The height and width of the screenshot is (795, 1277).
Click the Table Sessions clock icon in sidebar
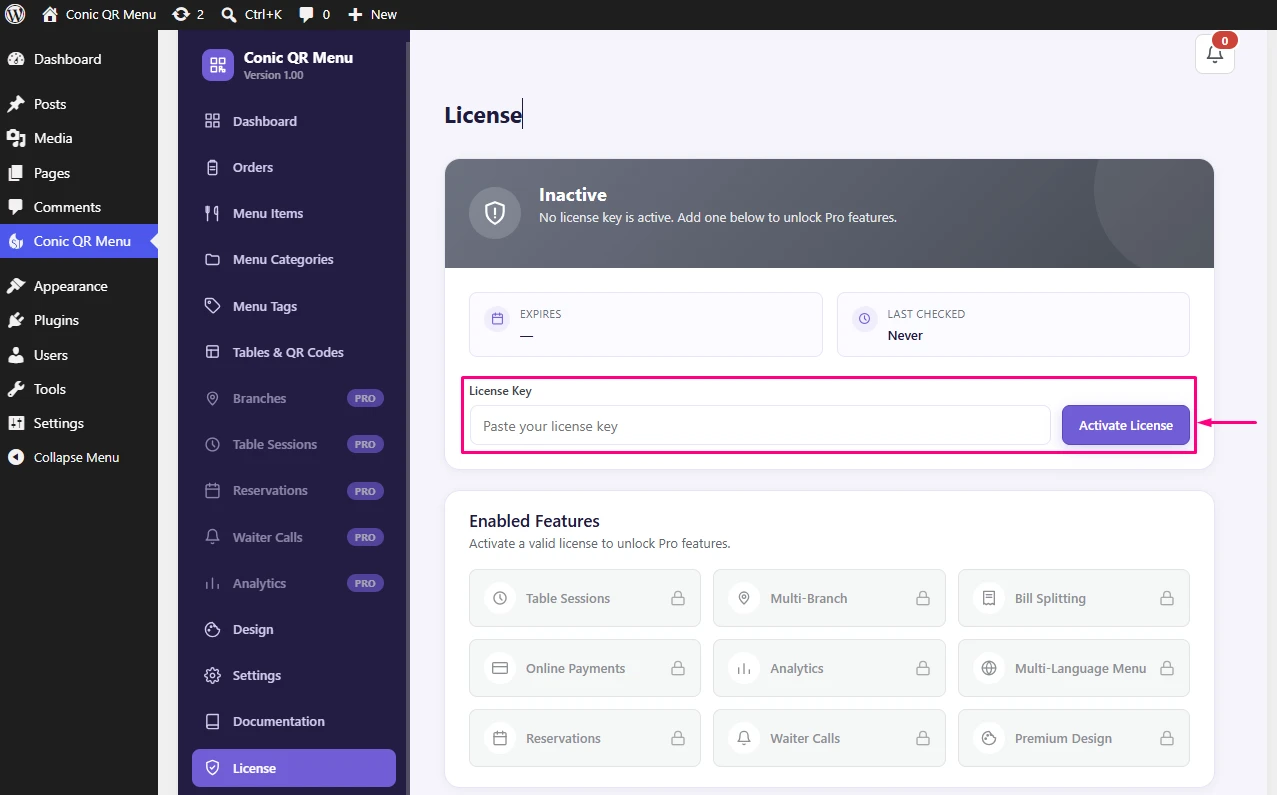(x=212, y=444)
